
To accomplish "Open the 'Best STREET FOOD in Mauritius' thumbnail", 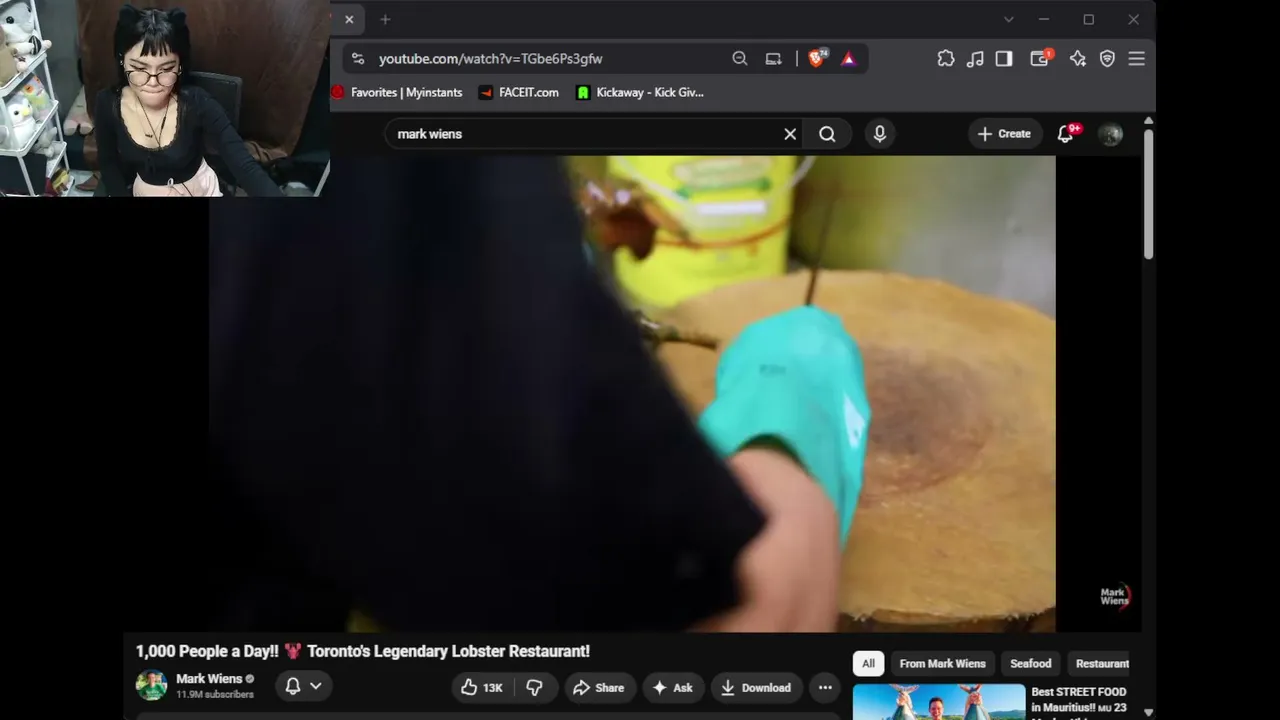I will click(939, 701).
